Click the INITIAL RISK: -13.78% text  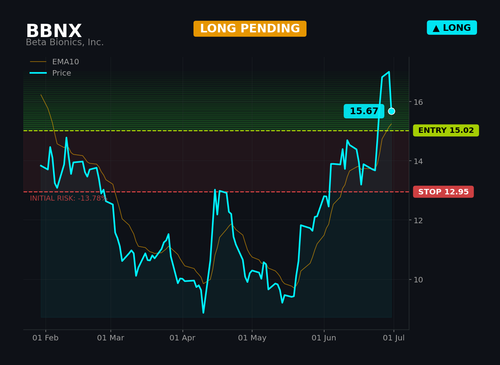pyautogui.click(x=68, y=198)
